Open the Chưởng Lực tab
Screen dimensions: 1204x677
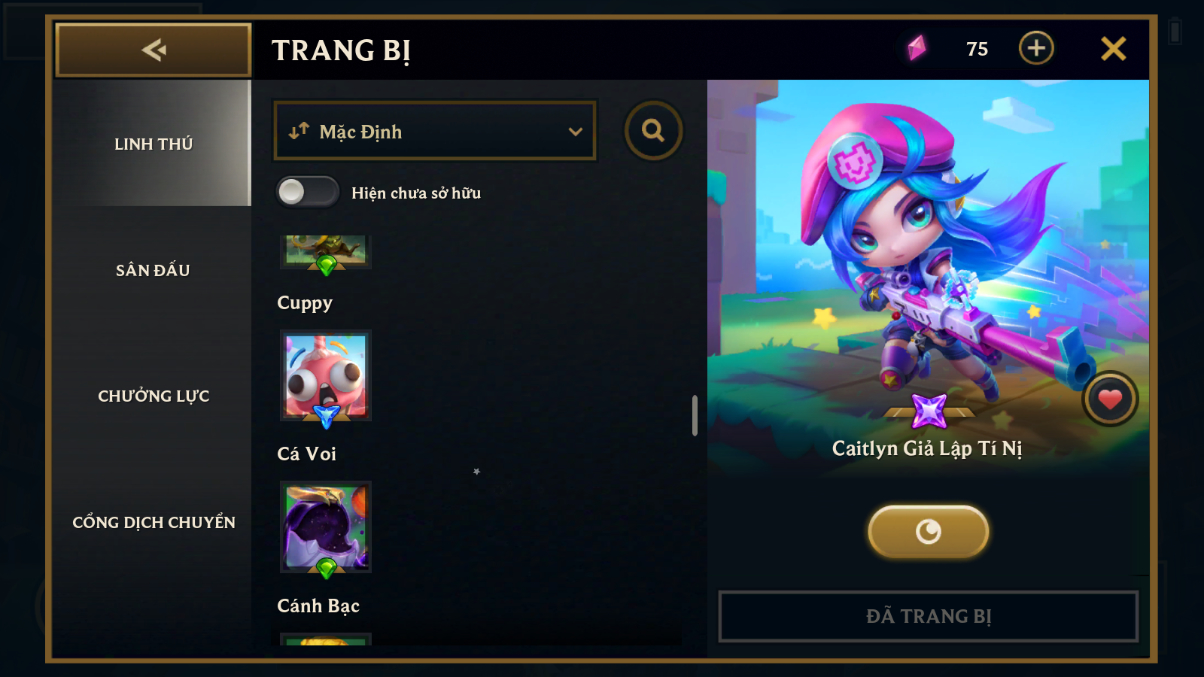click(153, 396)
